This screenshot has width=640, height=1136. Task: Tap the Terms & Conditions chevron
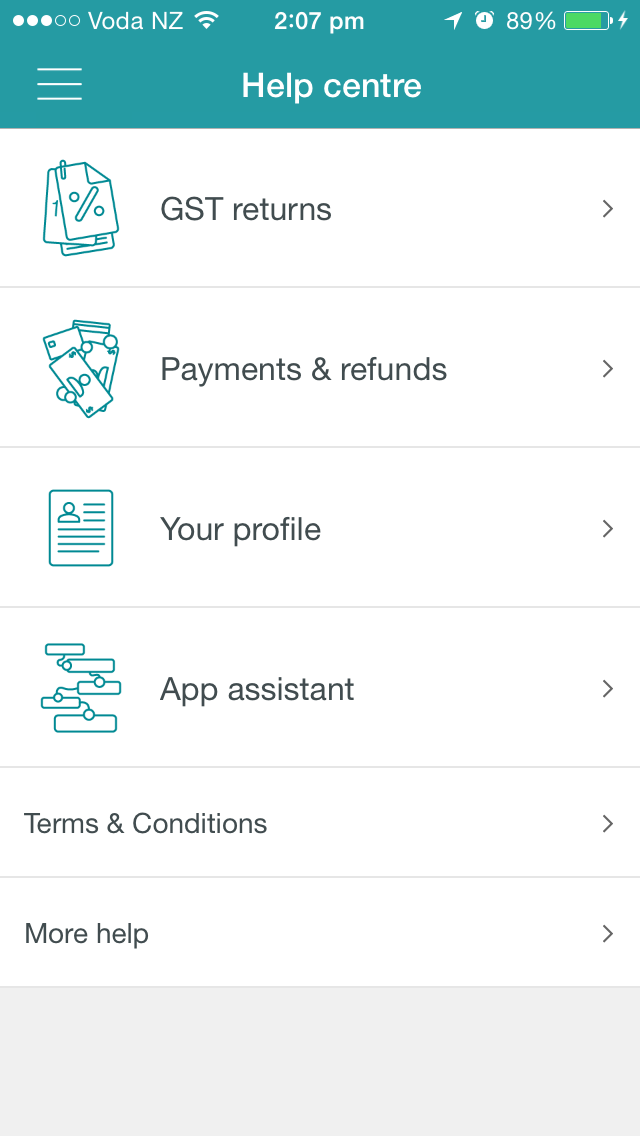click(607, 824)
